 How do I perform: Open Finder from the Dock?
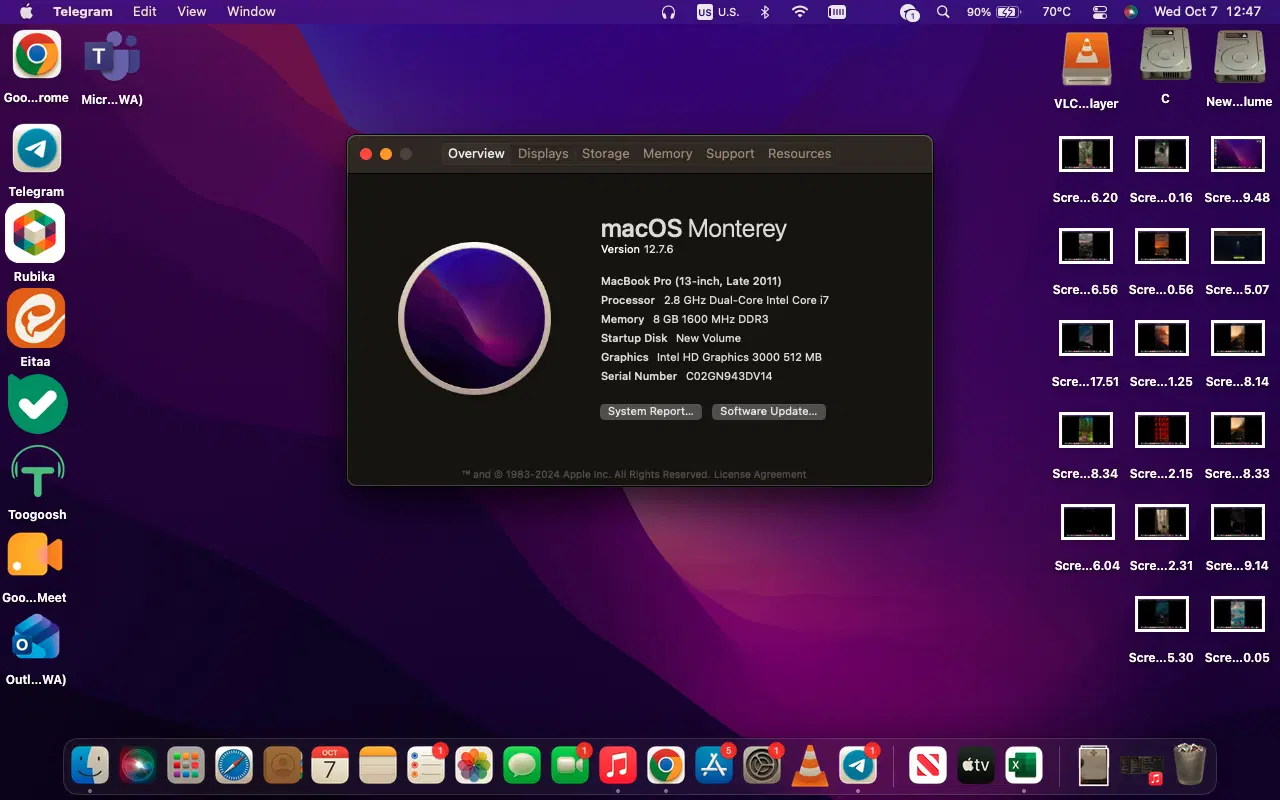click(x=90, y=766)
